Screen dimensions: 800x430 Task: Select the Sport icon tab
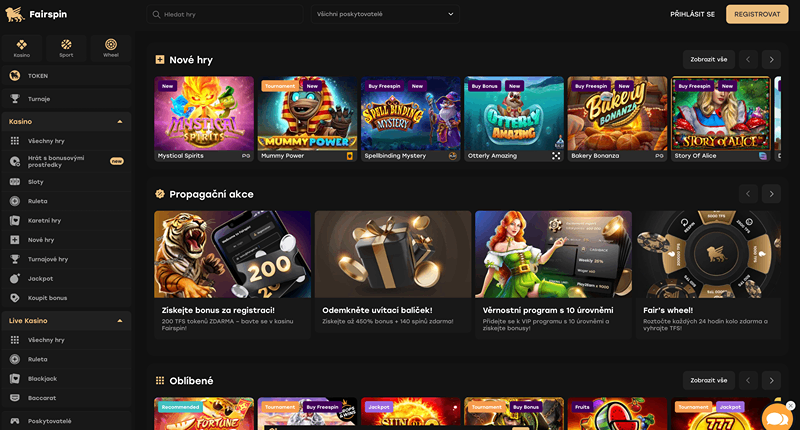click(66, 48)
